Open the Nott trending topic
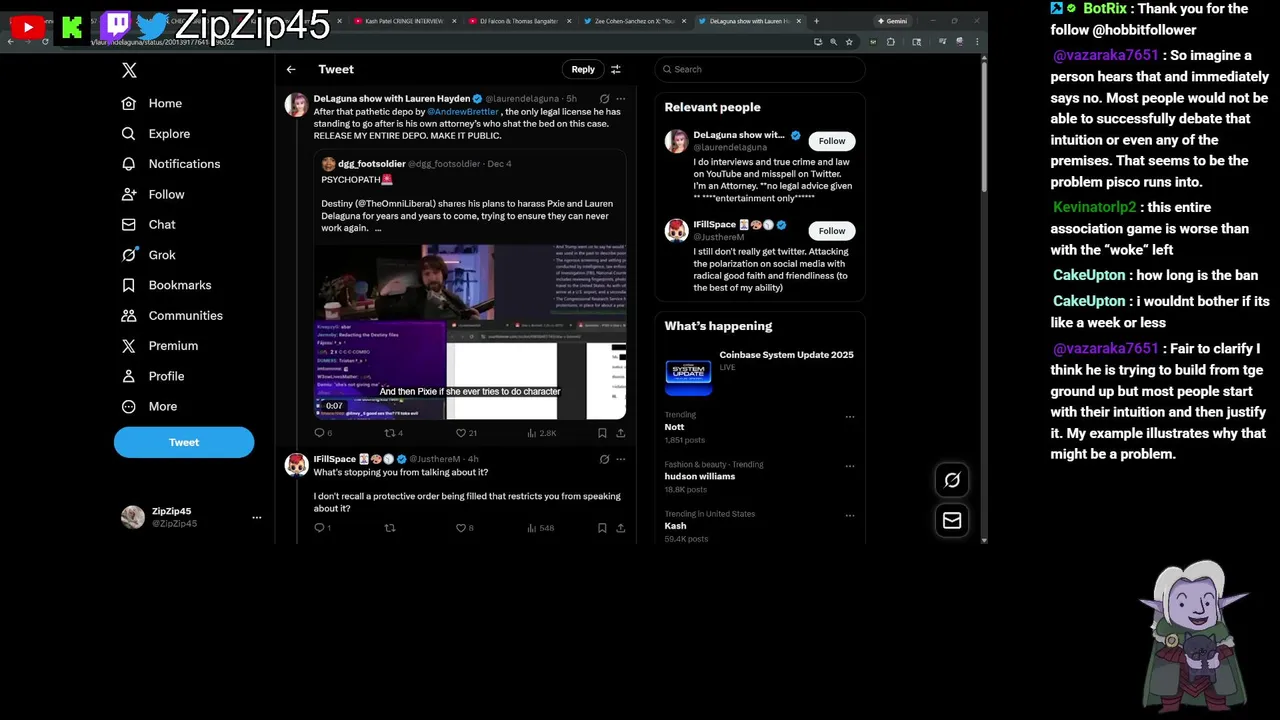 (x=674, y=427)
